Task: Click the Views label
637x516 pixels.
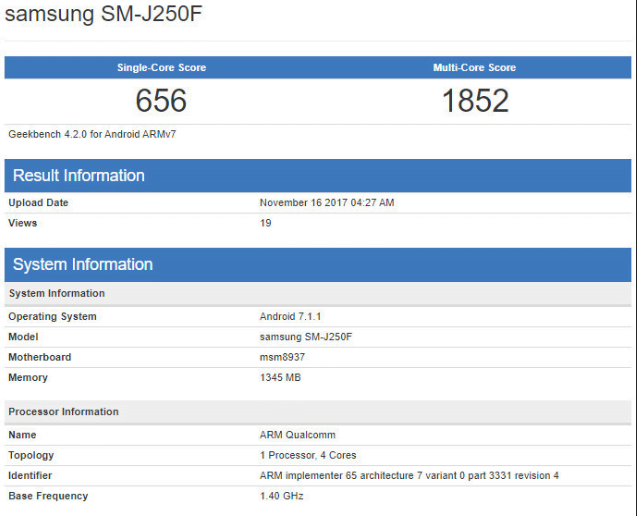Action: click(x=23, y=223)
